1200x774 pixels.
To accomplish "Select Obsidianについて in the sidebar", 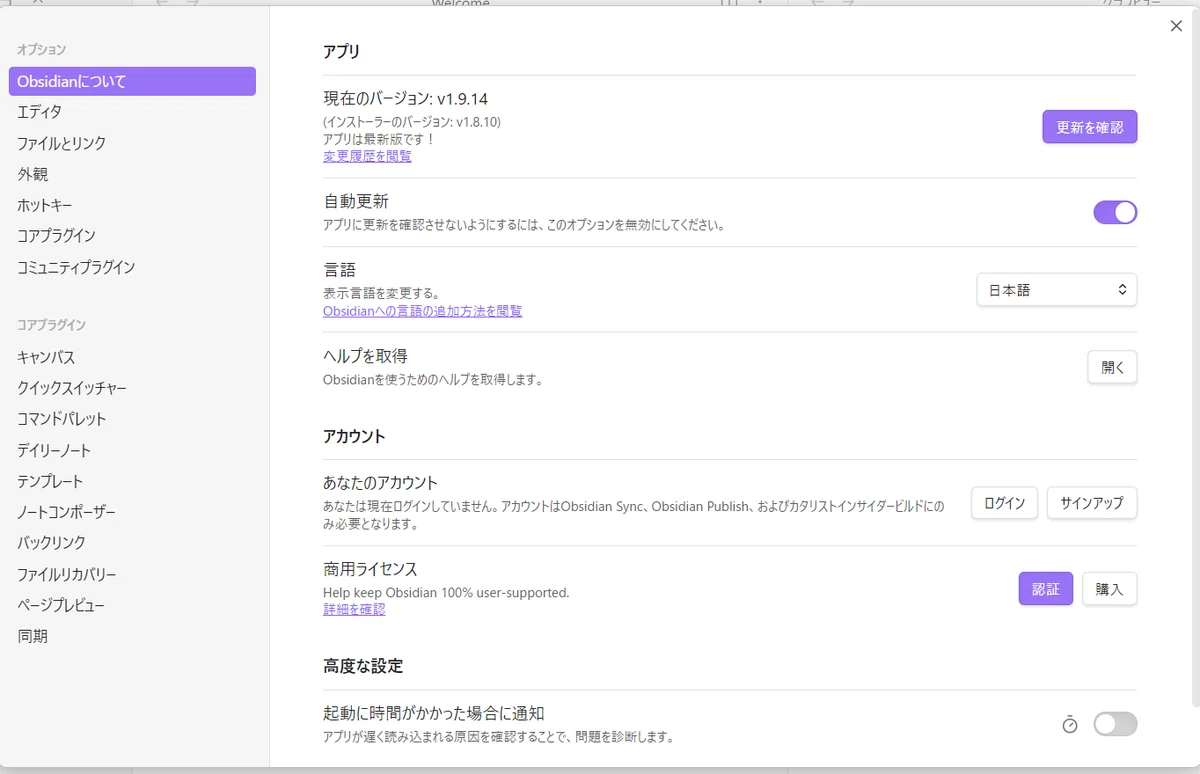I will pos(132,81).
